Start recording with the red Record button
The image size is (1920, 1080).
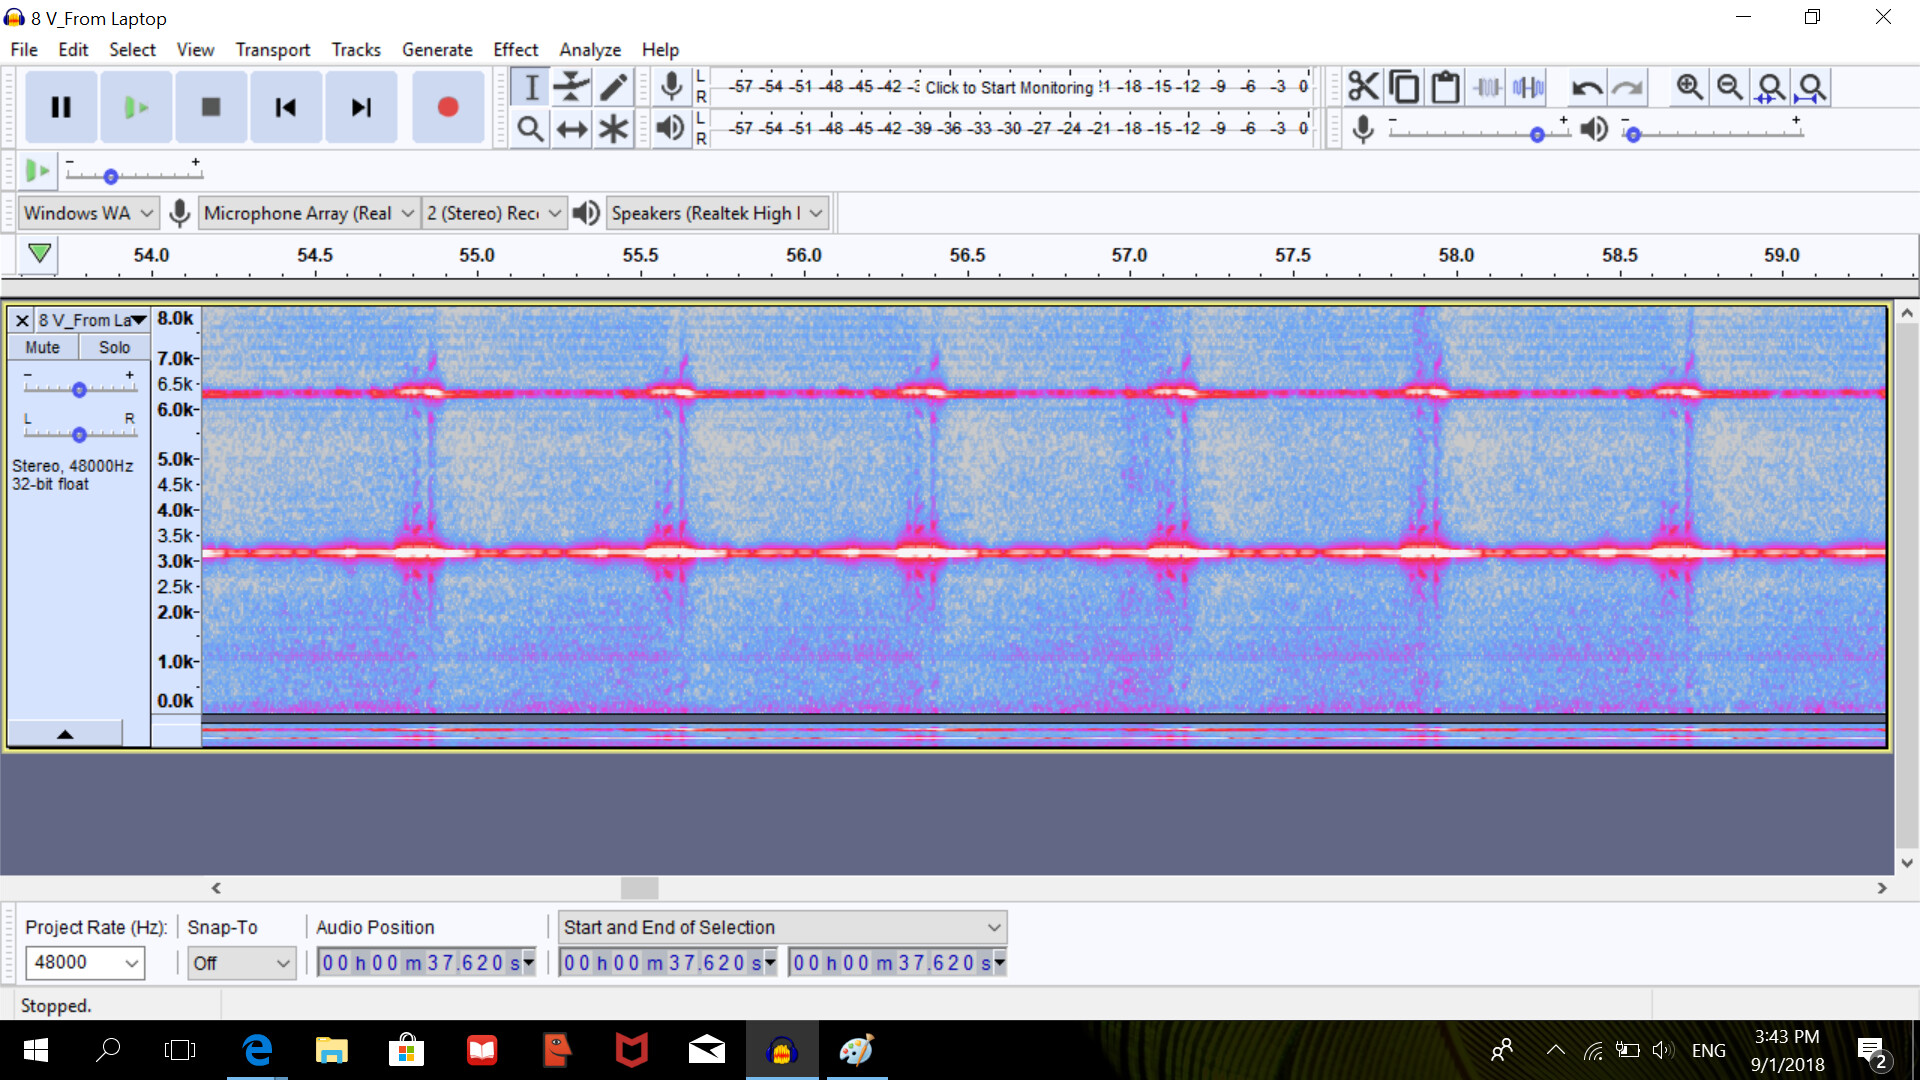point(448,107)
